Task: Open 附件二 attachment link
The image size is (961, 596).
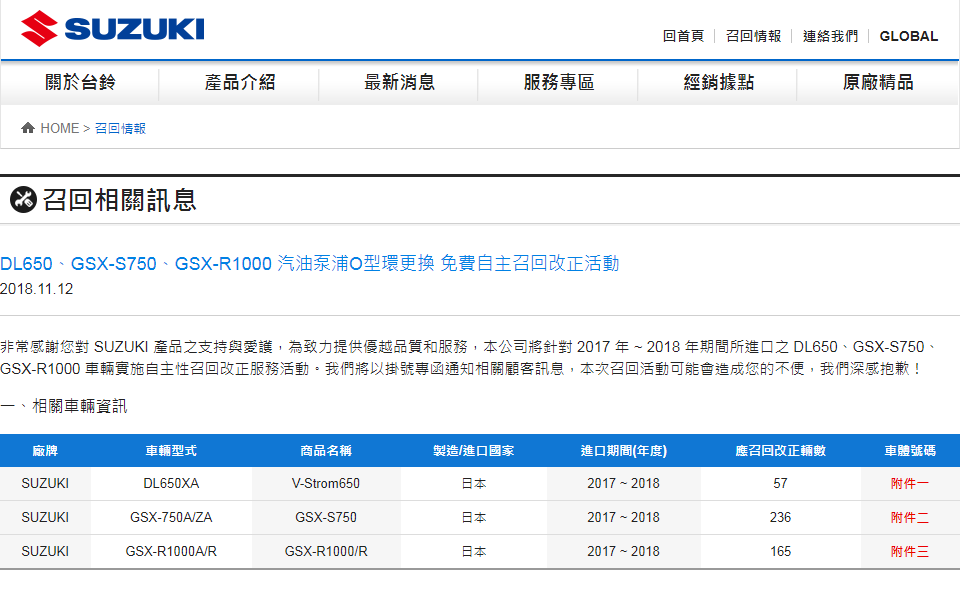Action: (910, 518)
